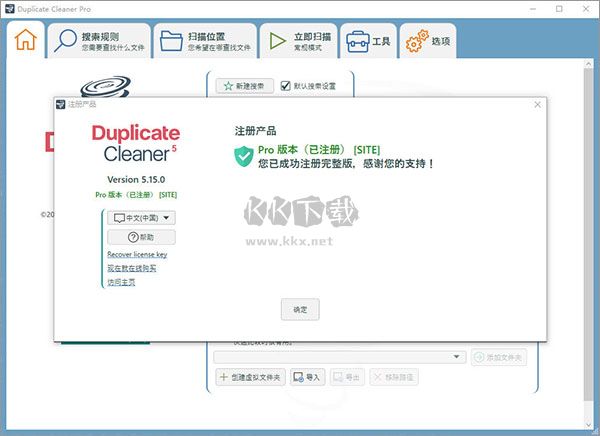Click the 现在就在线购买 link
The image size is (600, 436).
[x=132, y=268]
